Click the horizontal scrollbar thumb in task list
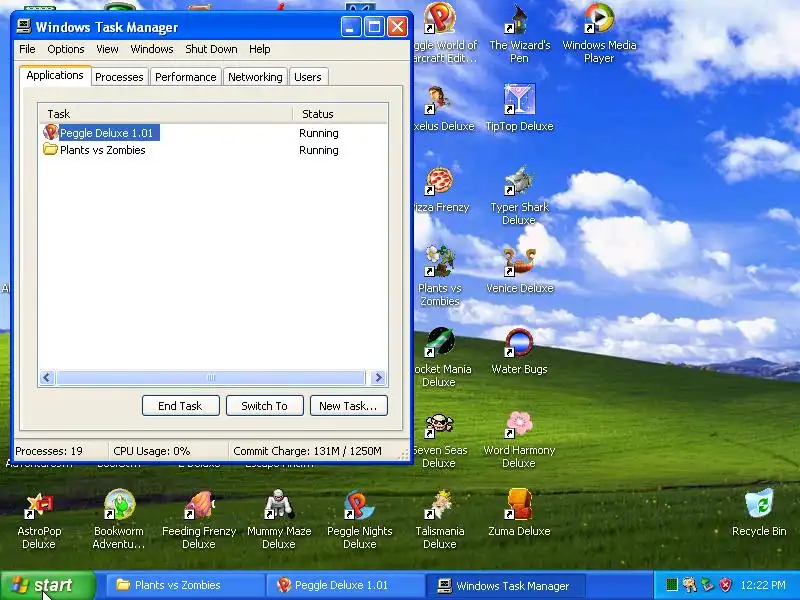Viewport: 800px width, 600px height. click(x=211, y=378)
